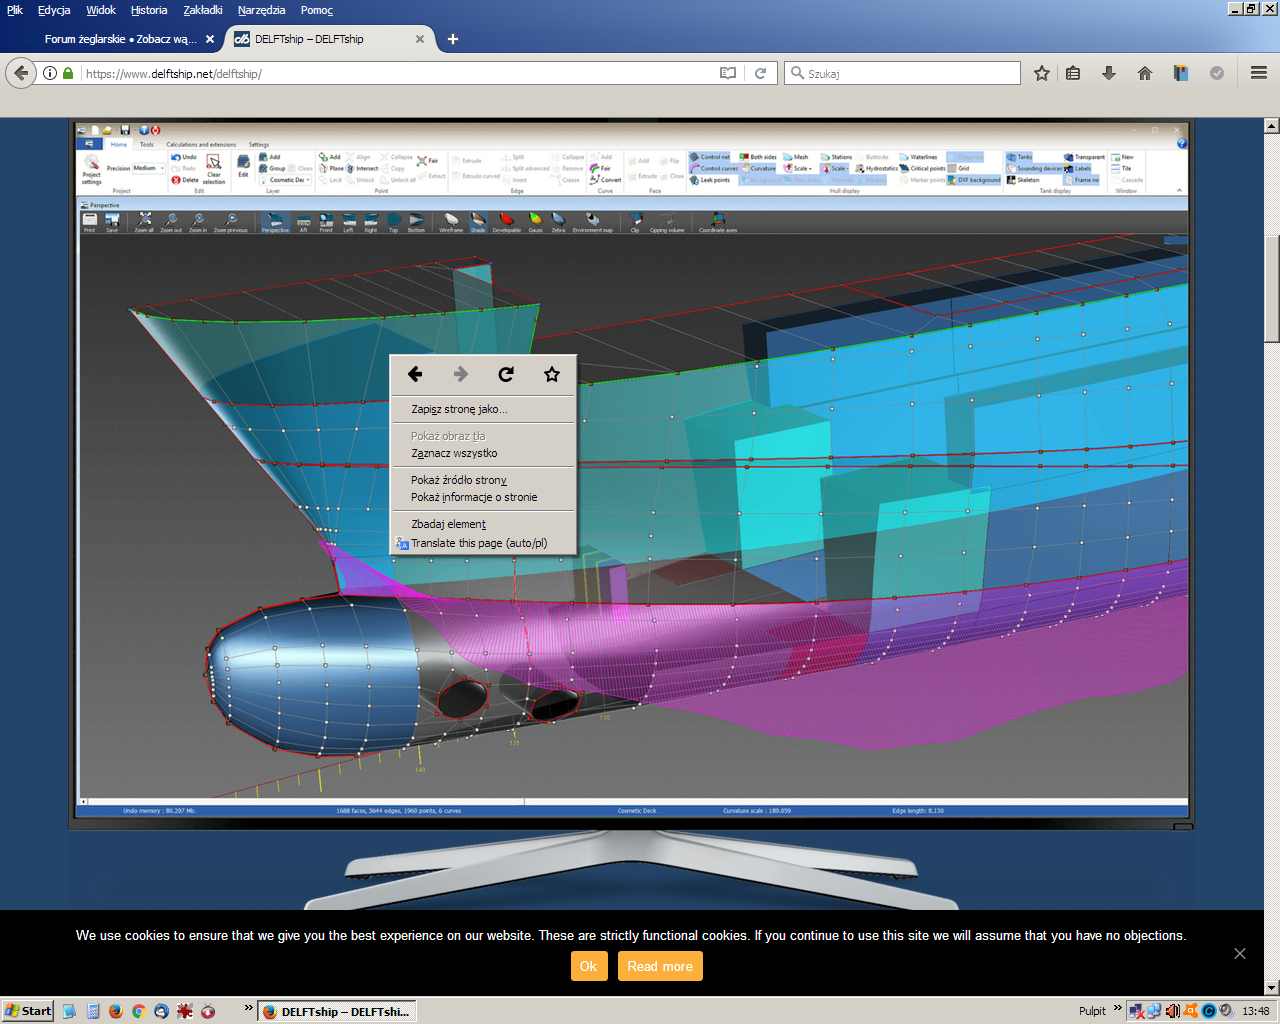Launch Firefox from quick launch bar
Viewport: 1280px width, 1024px height.
click(x=115, y=1011)
